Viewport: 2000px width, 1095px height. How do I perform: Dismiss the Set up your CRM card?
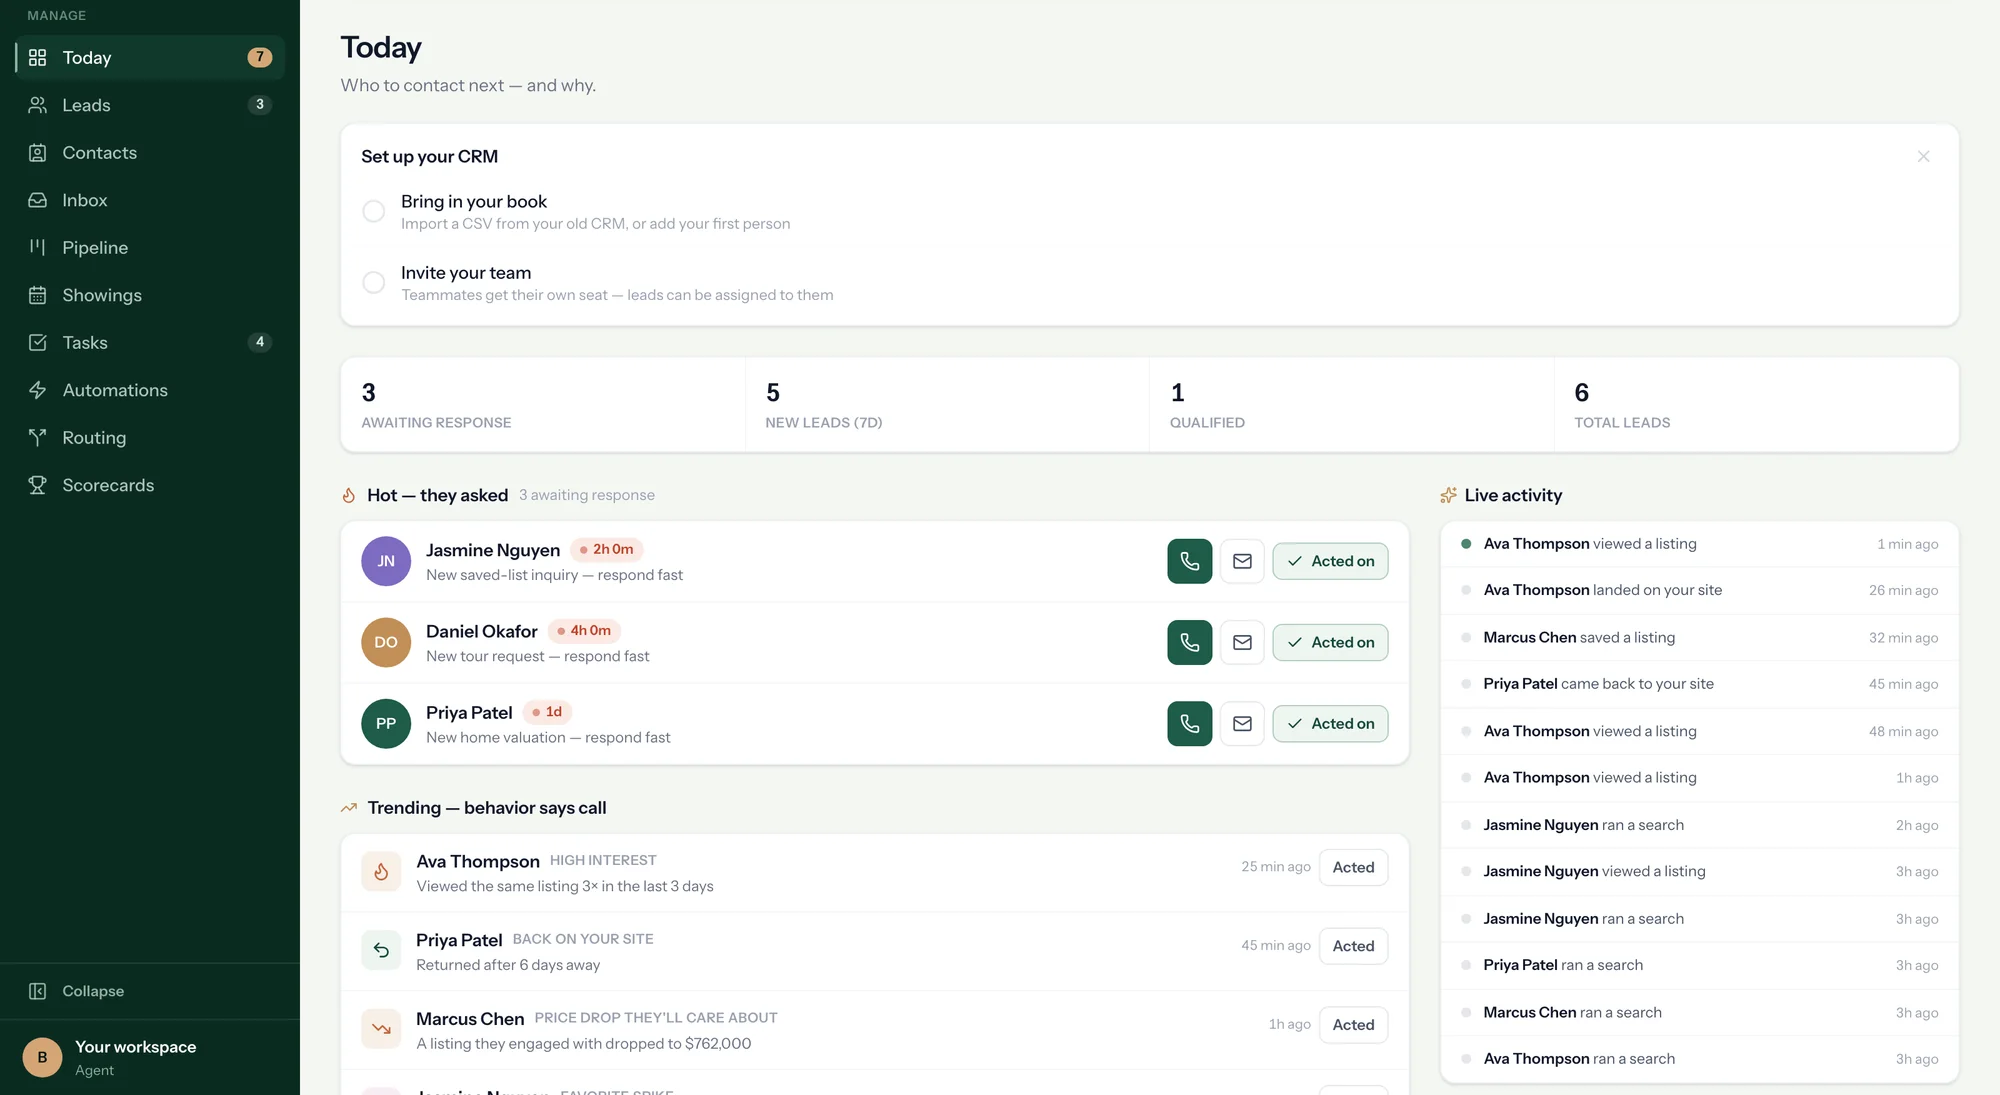pos(1923,156)
